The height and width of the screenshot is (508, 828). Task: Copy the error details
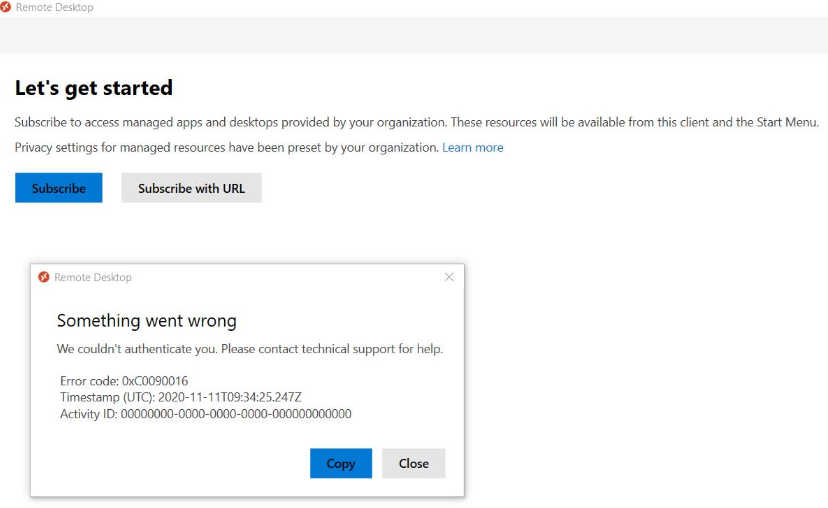coord(341,463)
